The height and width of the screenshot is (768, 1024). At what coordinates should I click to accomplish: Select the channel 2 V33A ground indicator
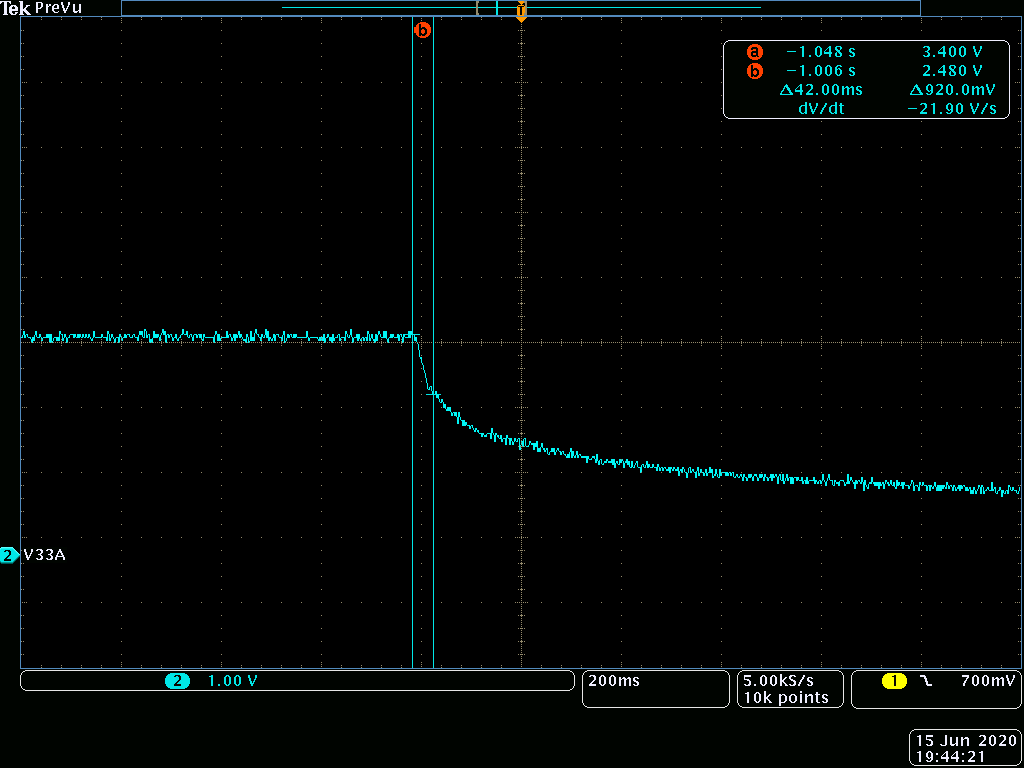click(9, 556)
